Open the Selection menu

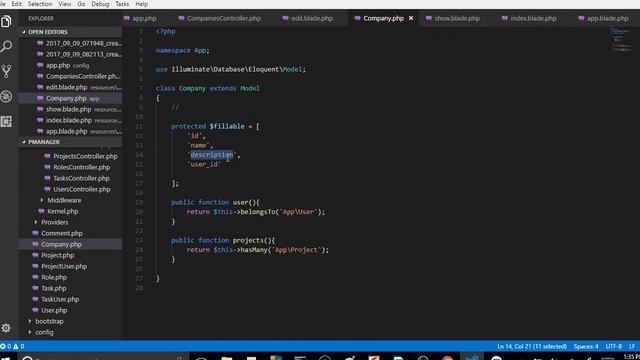[40, 4]
